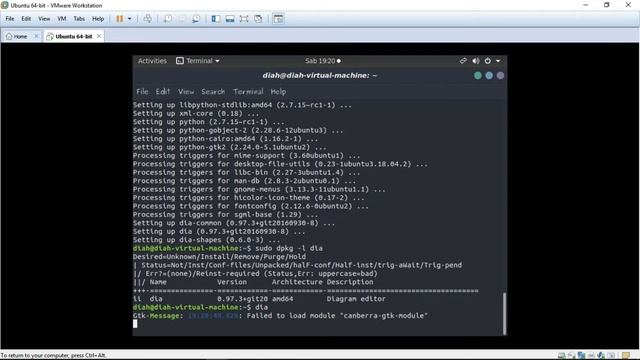Click the thumbnail bar view icon
Image resolution: width=640 pixels, height=360 pixels.
tap(230, 19)
